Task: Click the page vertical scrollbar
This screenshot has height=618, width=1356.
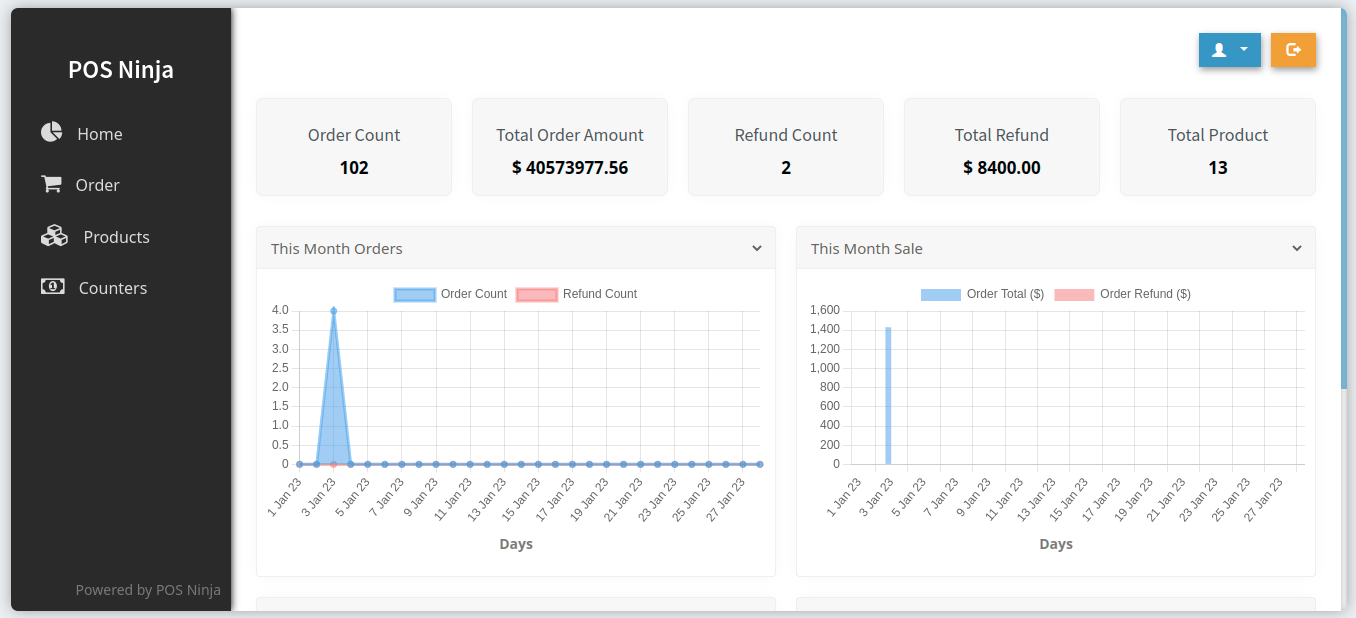Action: [1344, 200]
